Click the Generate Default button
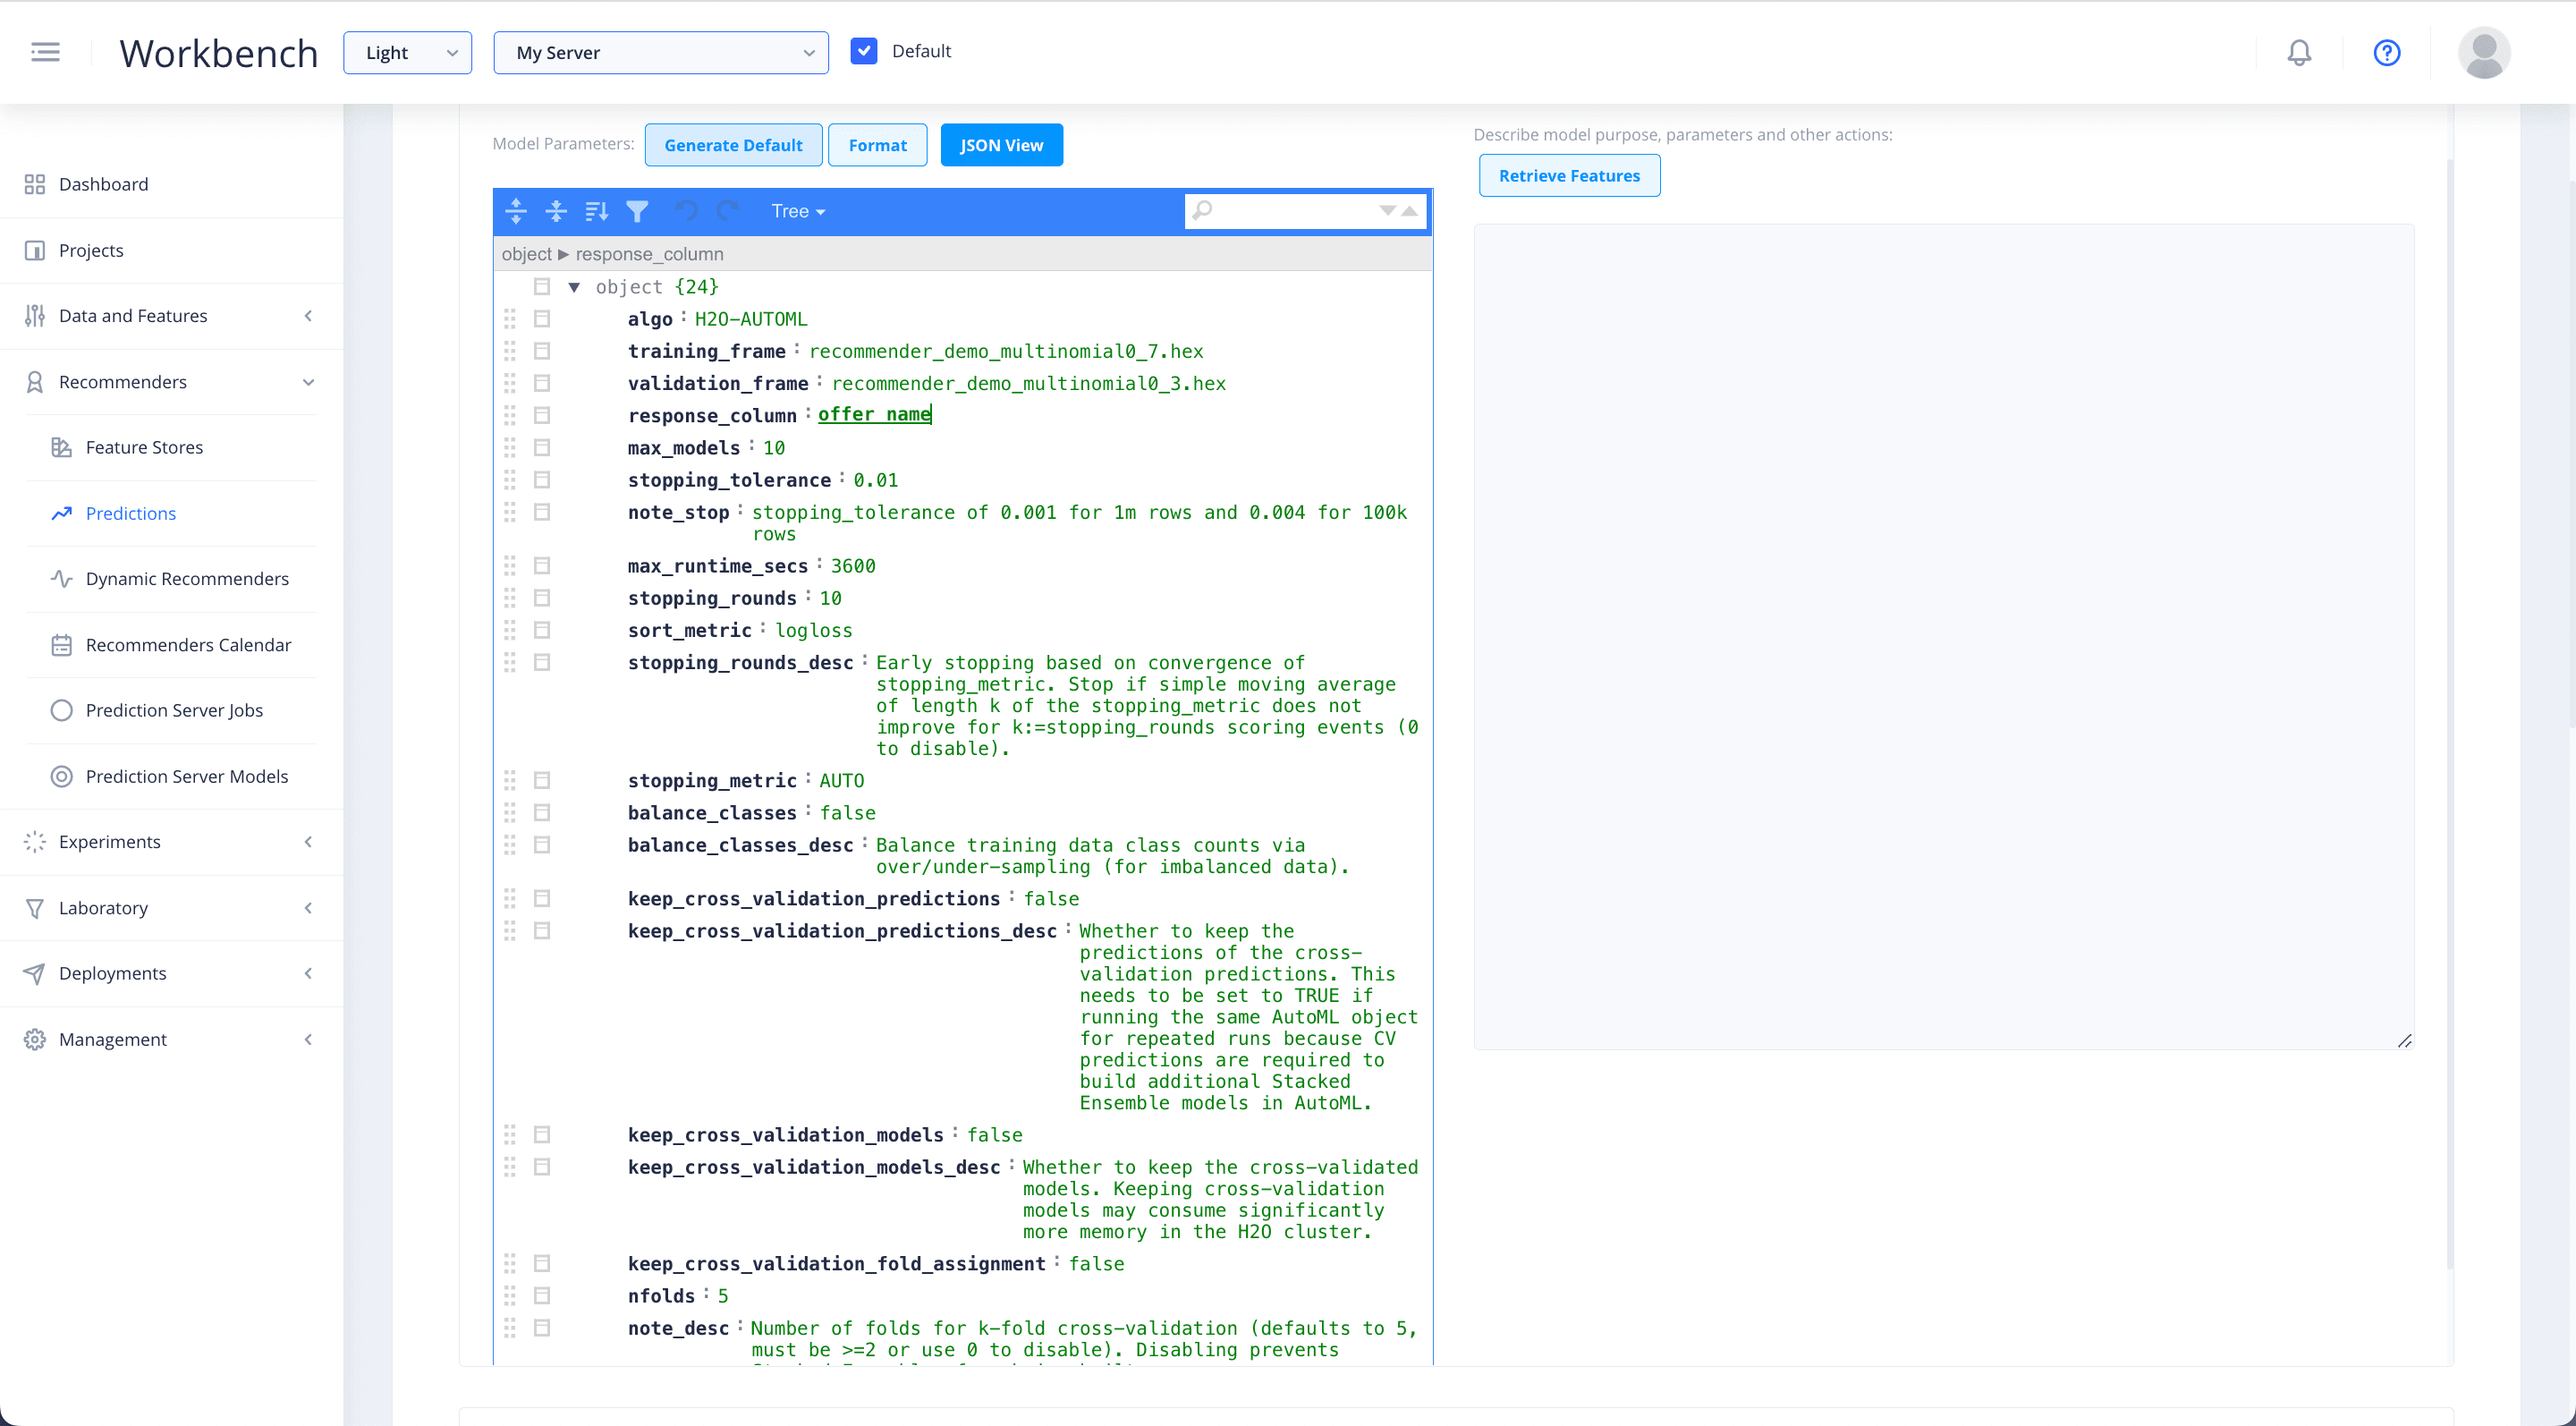This screenshot has width=2576, height=1426. click(733, 146)
